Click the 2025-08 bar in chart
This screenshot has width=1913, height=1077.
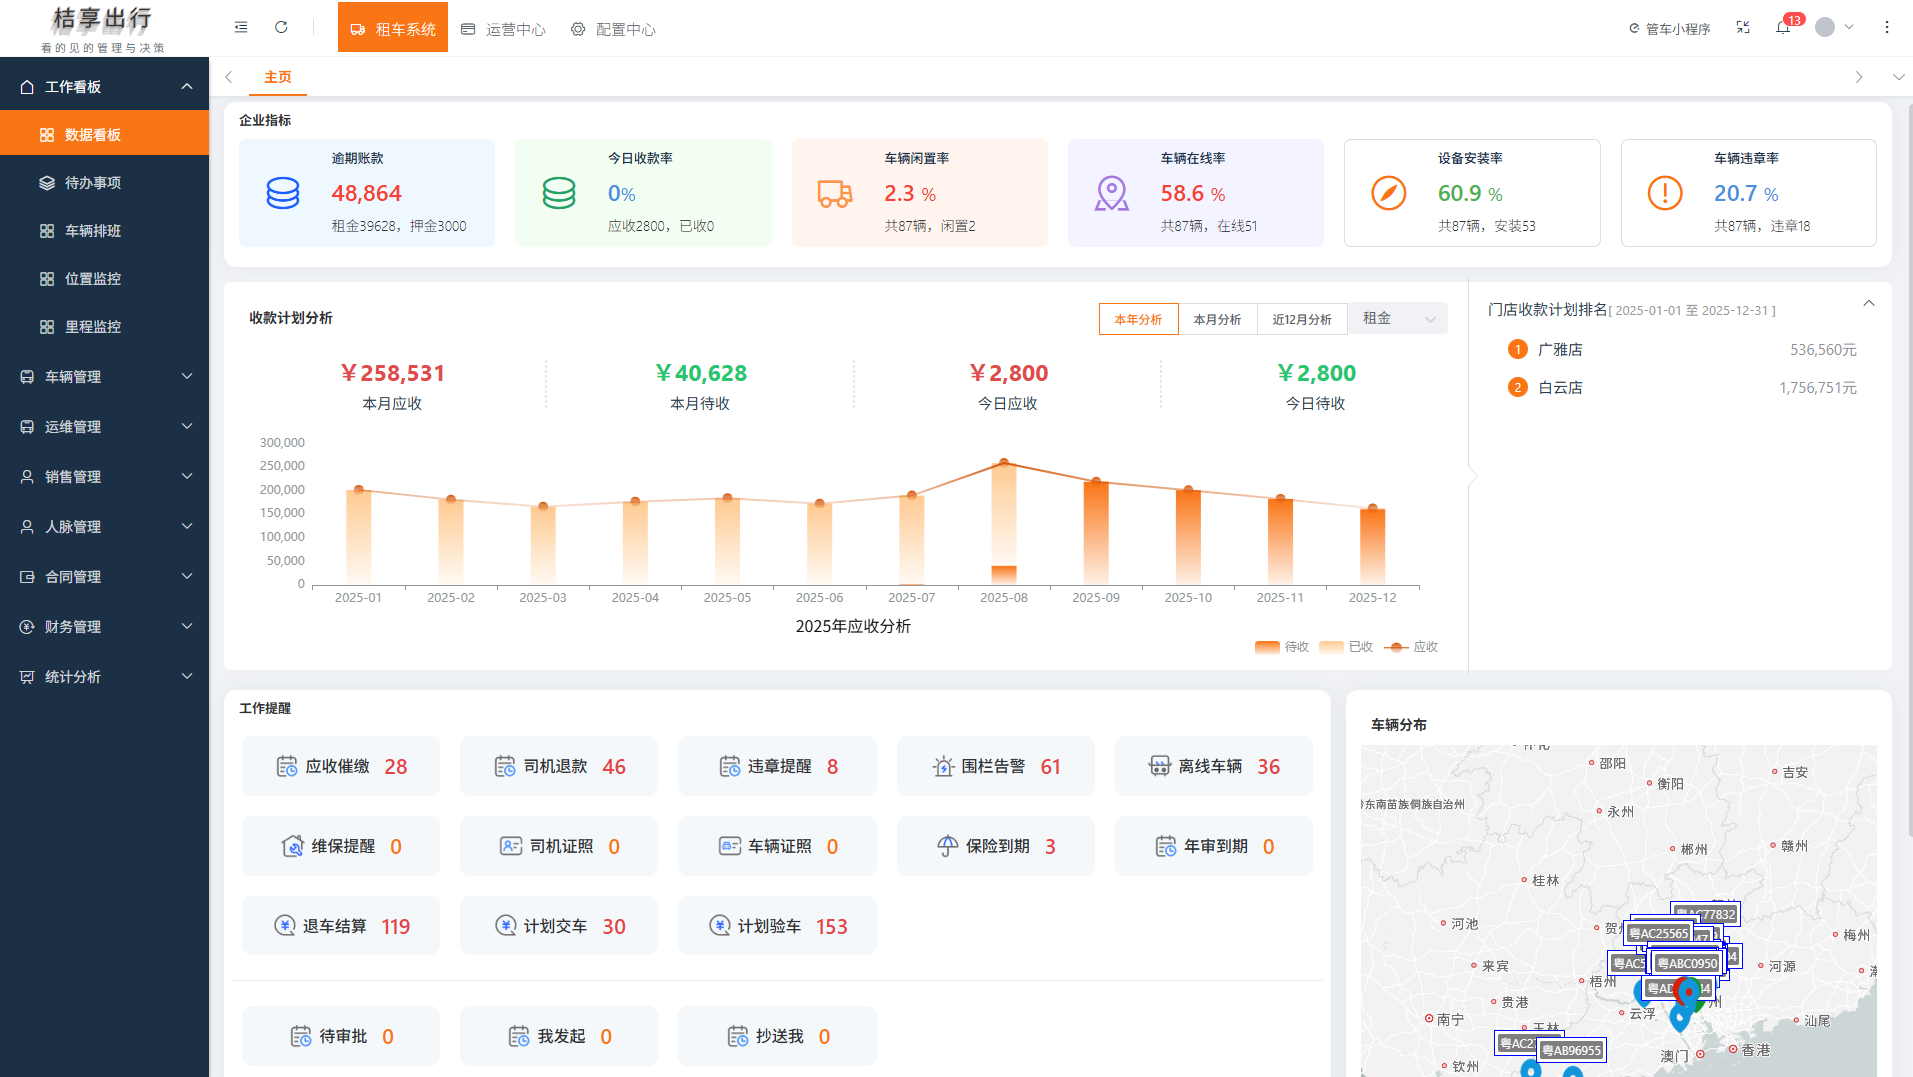[x=1003, y=522]
